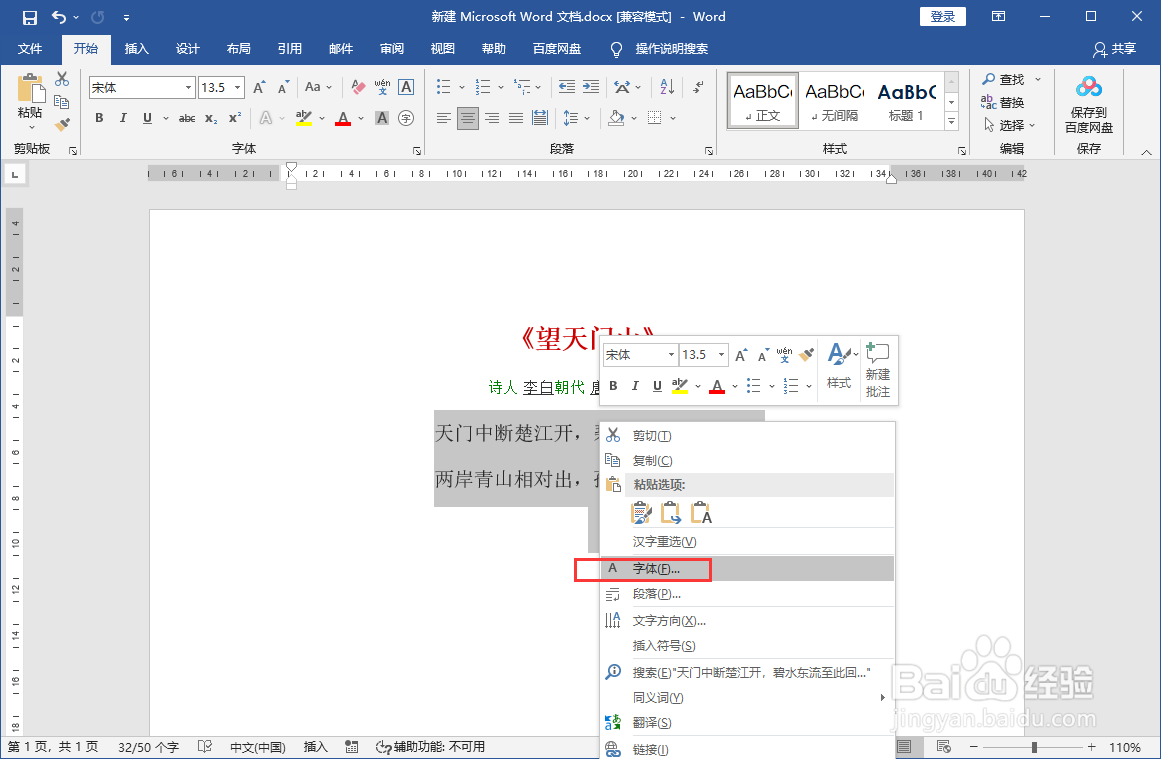Viewport: 1161px width, 759px height.
Task: Decrease font size in ribbon
Action: coord(284,87)
